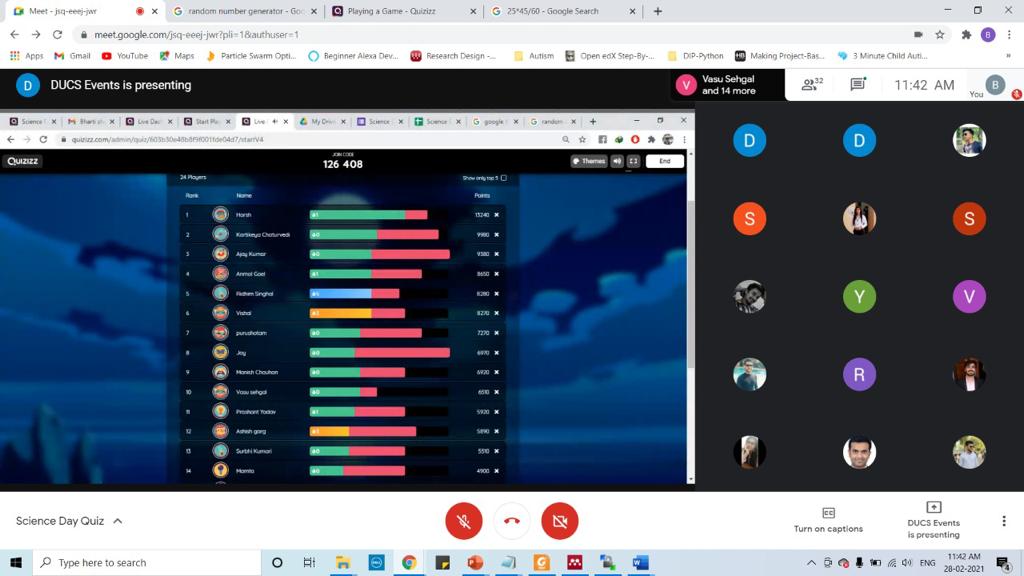Open the Meet chat panel
This screenshot has height=576, width=1024.
[x=857, y=85]
